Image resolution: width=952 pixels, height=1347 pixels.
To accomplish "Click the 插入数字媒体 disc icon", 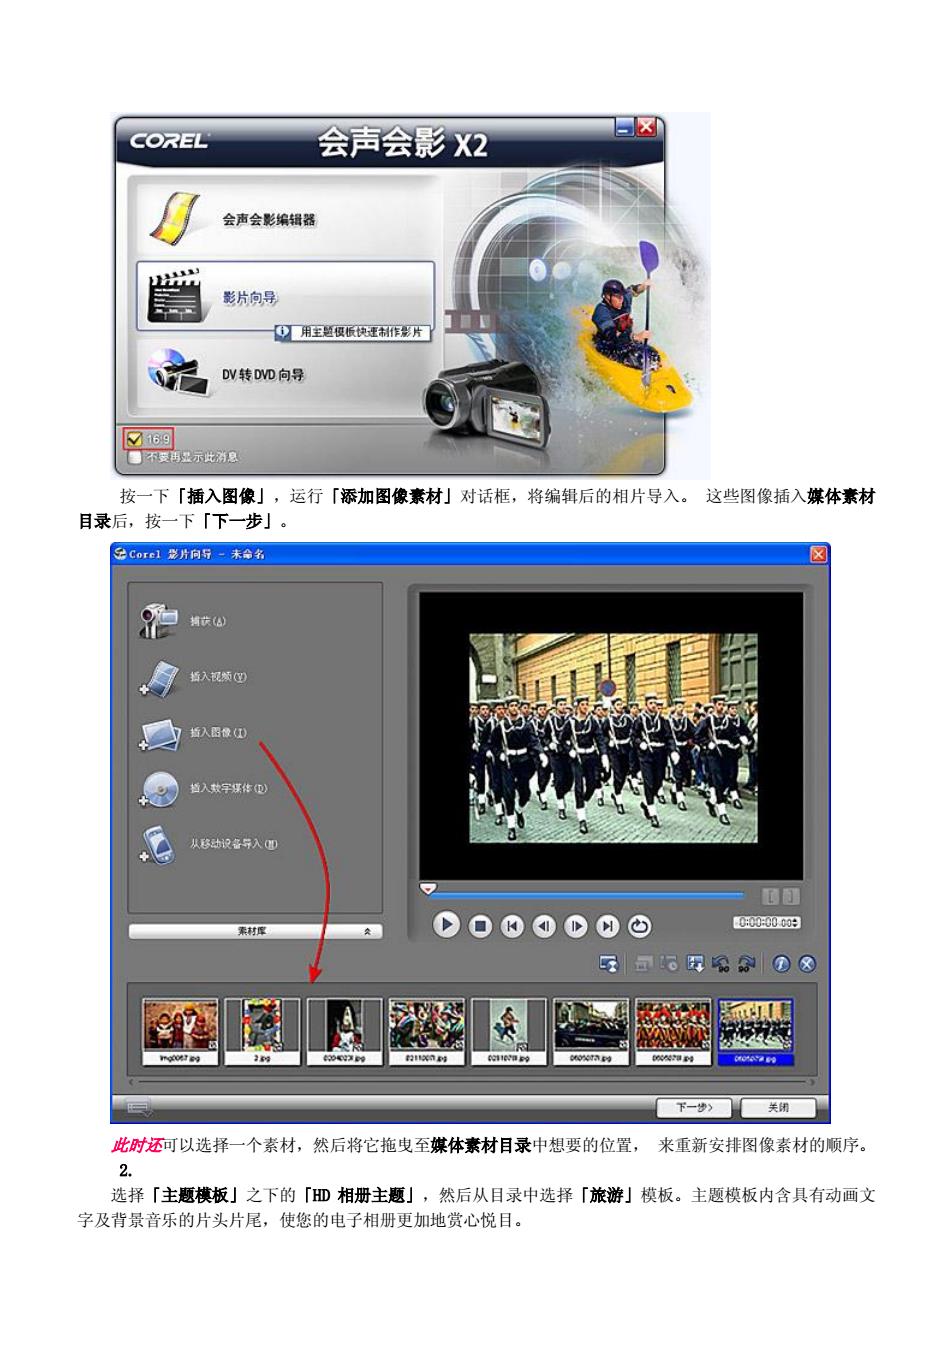I will [x=158, y=788].
